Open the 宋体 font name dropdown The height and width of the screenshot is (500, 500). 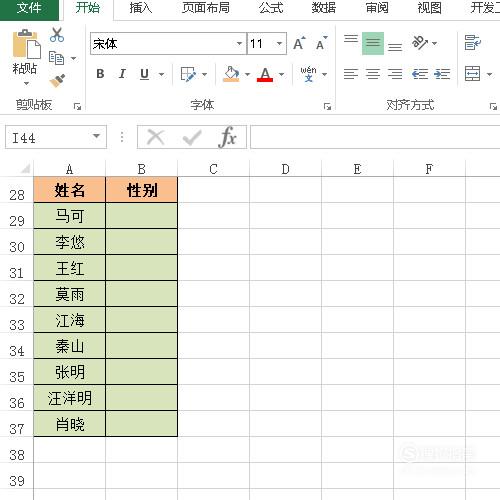tap(239, 43)
